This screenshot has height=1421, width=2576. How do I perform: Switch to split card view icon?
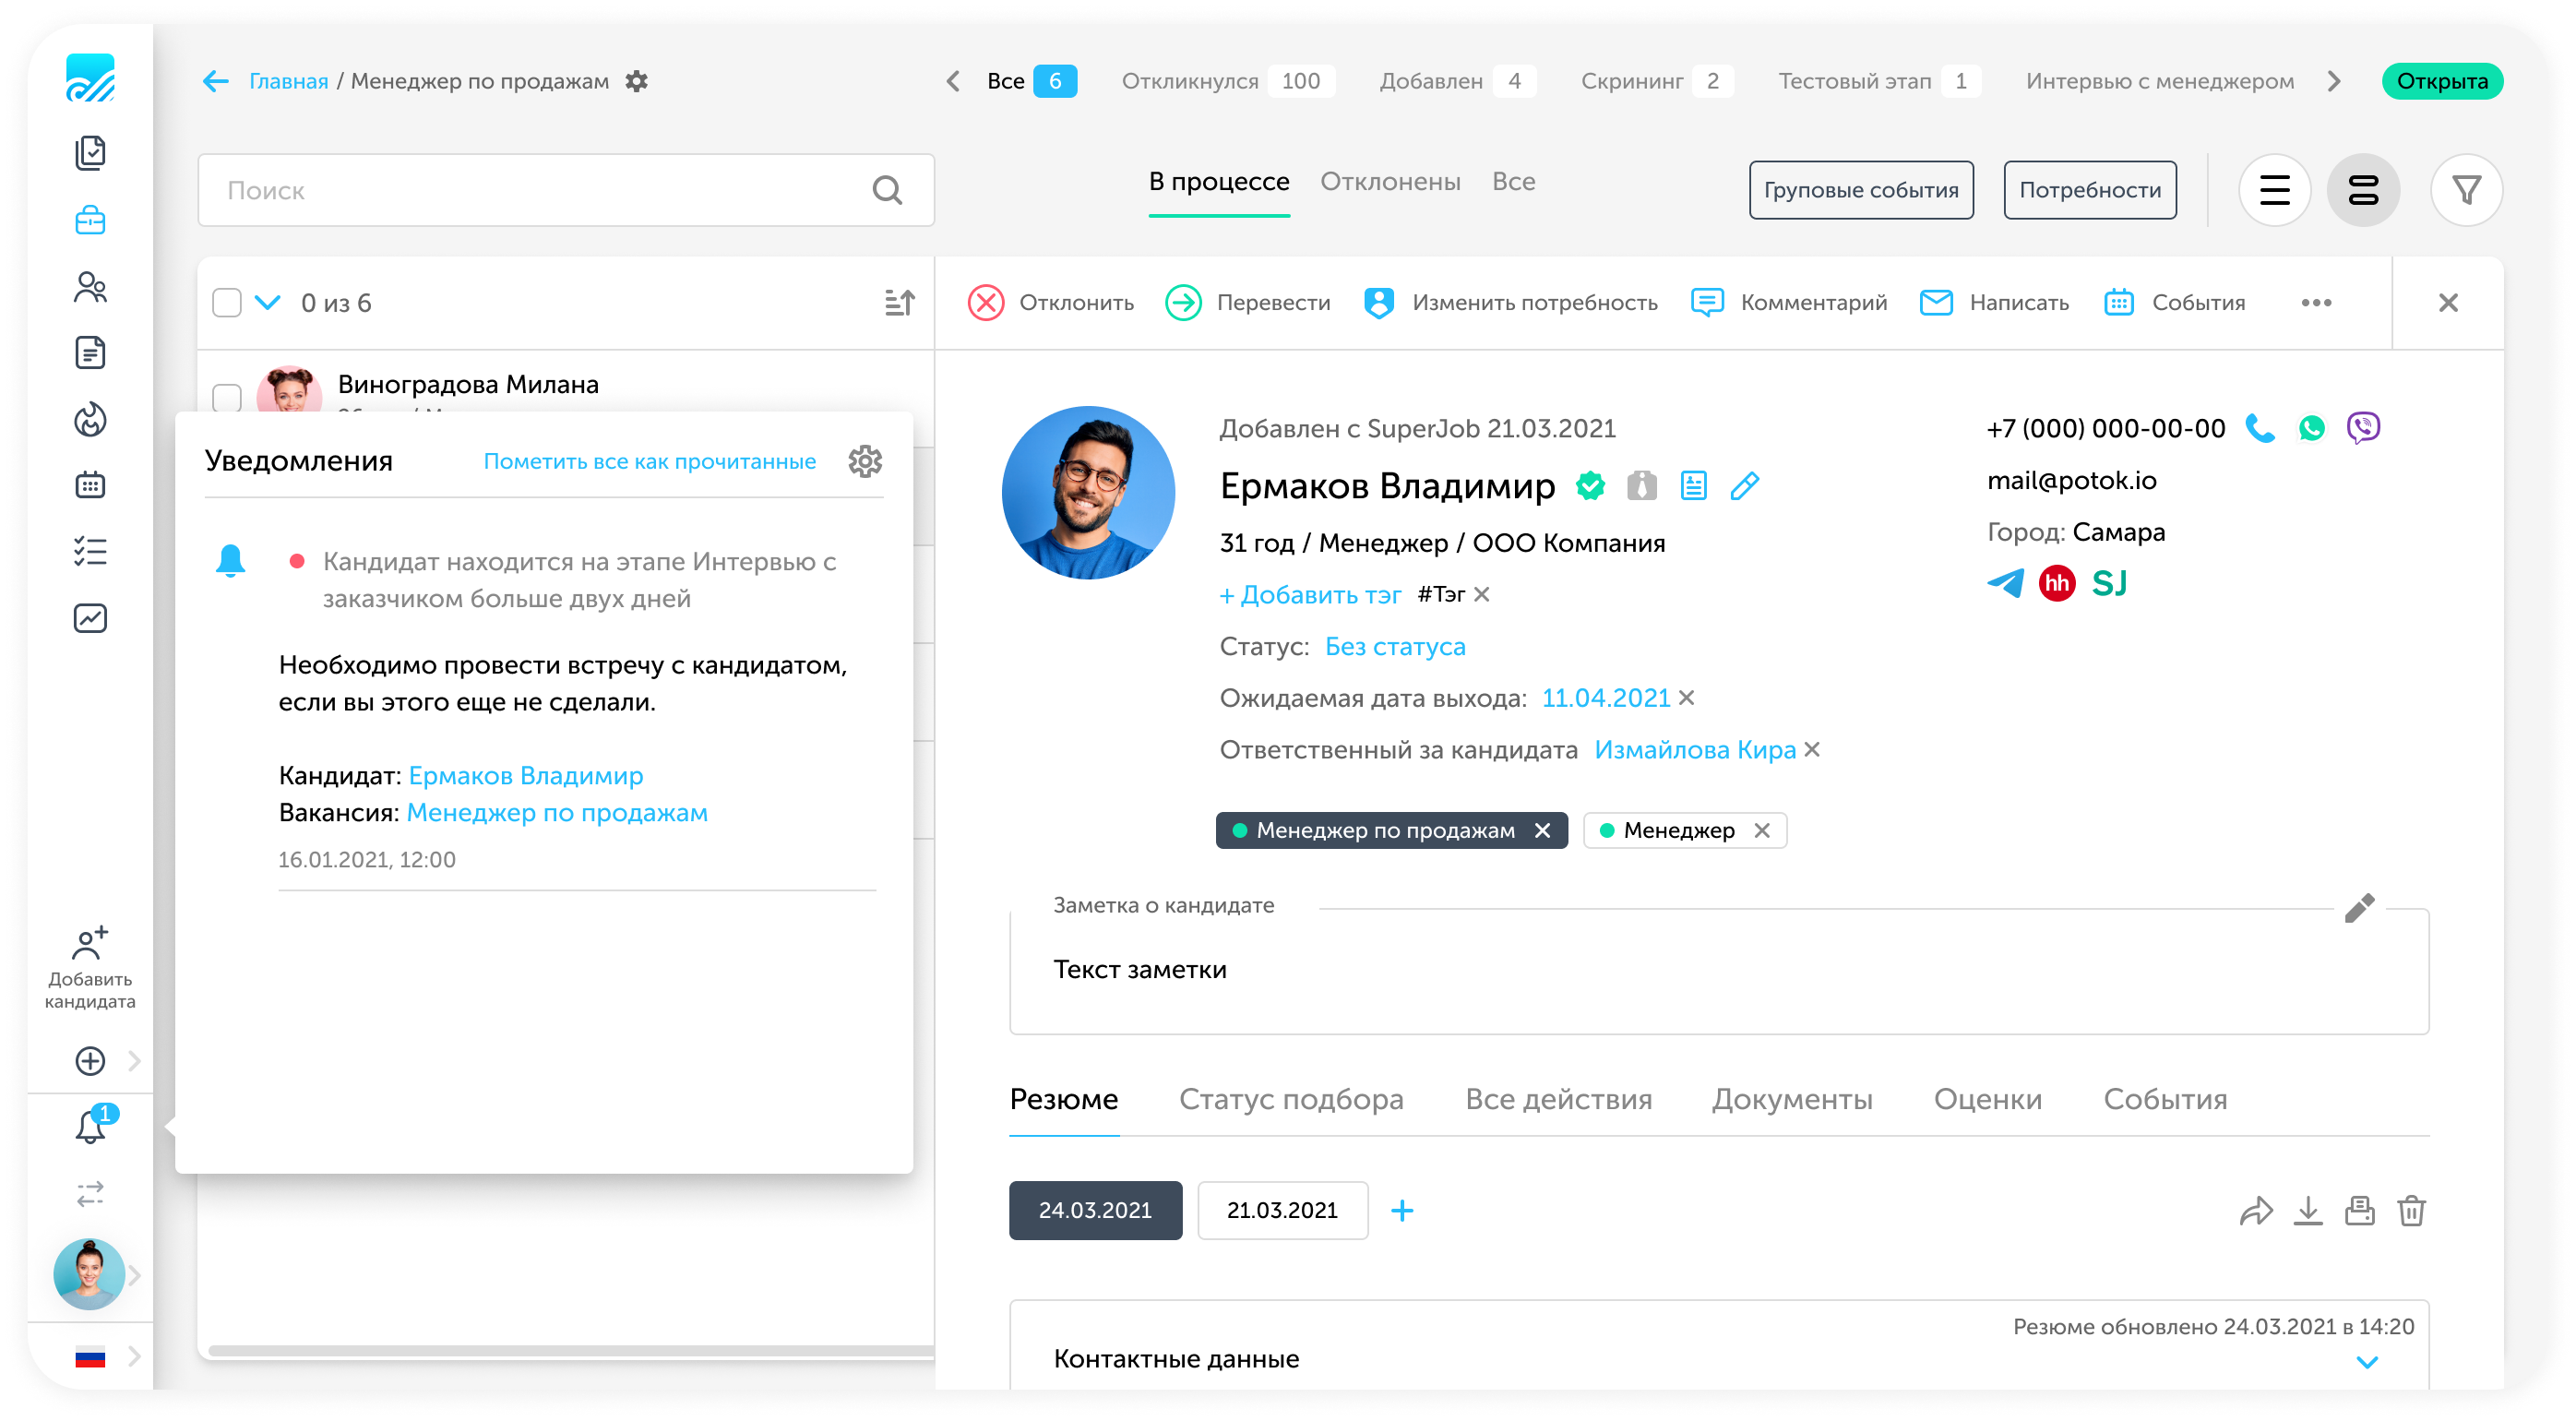click(2363, 190)
